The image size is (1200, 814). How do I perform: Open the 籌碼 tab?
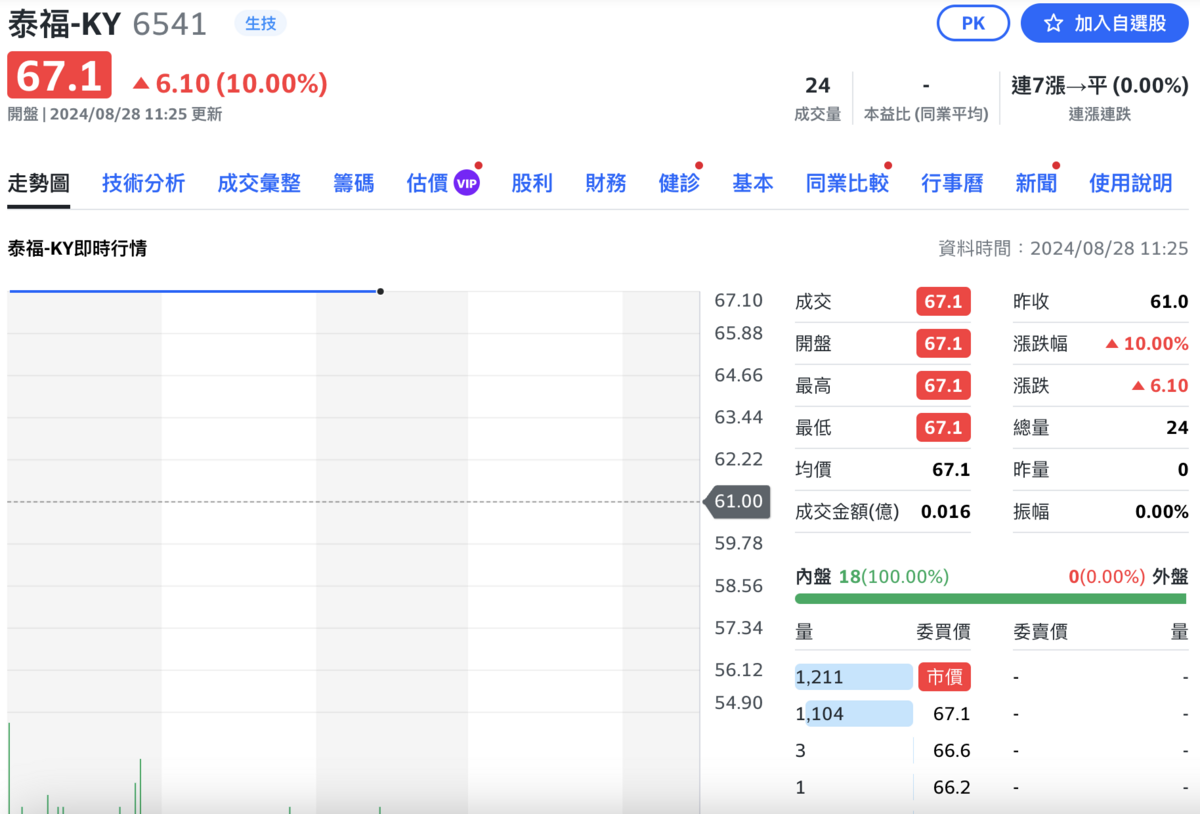click(354, 183)
